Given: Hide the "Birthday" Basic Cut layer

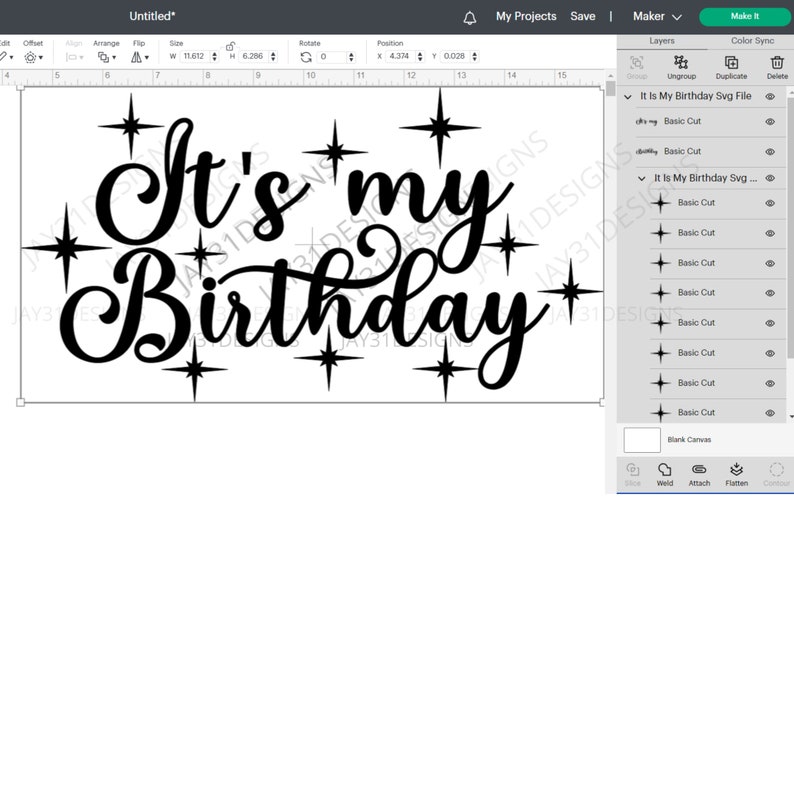Looking at the screenshot, I should coord(770,151).
